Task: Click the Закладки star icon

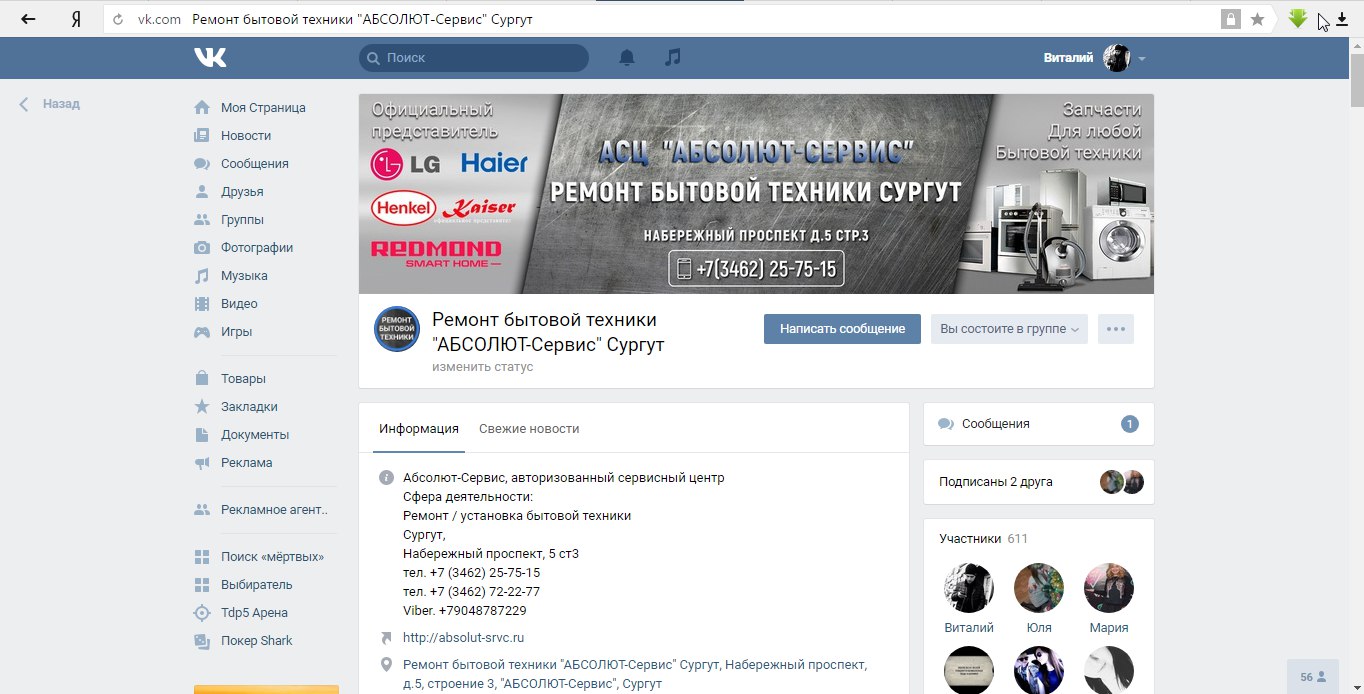Action: click(202, 407)
